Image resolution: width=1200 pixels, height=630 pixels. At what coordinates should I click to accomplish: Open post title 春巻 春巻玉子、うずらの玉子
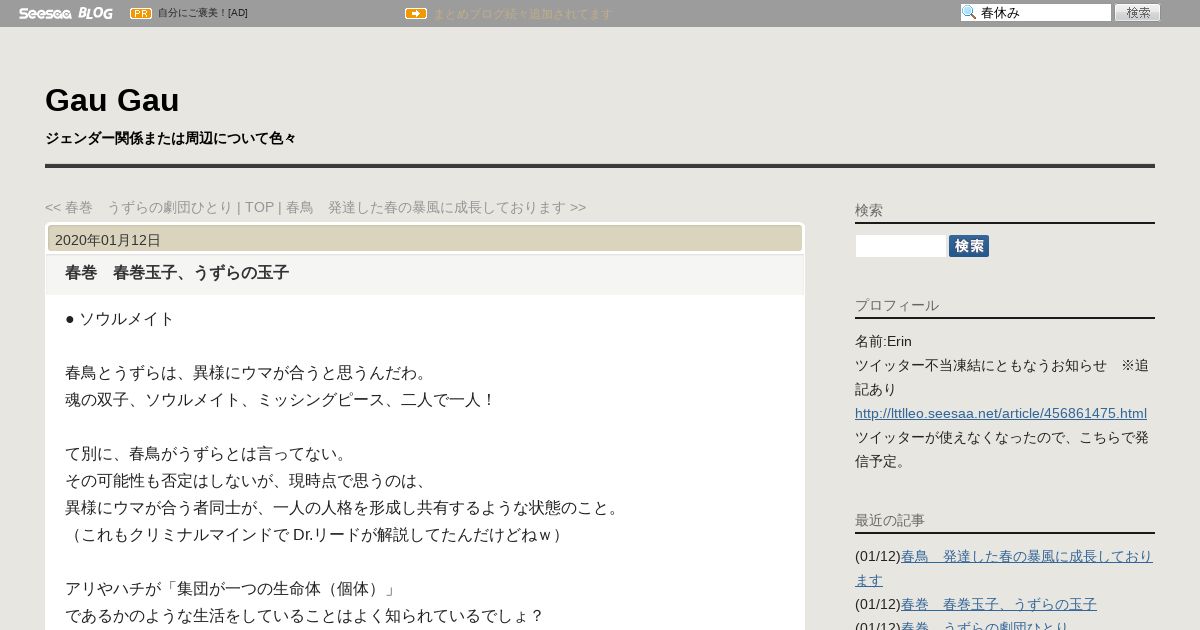177,272
